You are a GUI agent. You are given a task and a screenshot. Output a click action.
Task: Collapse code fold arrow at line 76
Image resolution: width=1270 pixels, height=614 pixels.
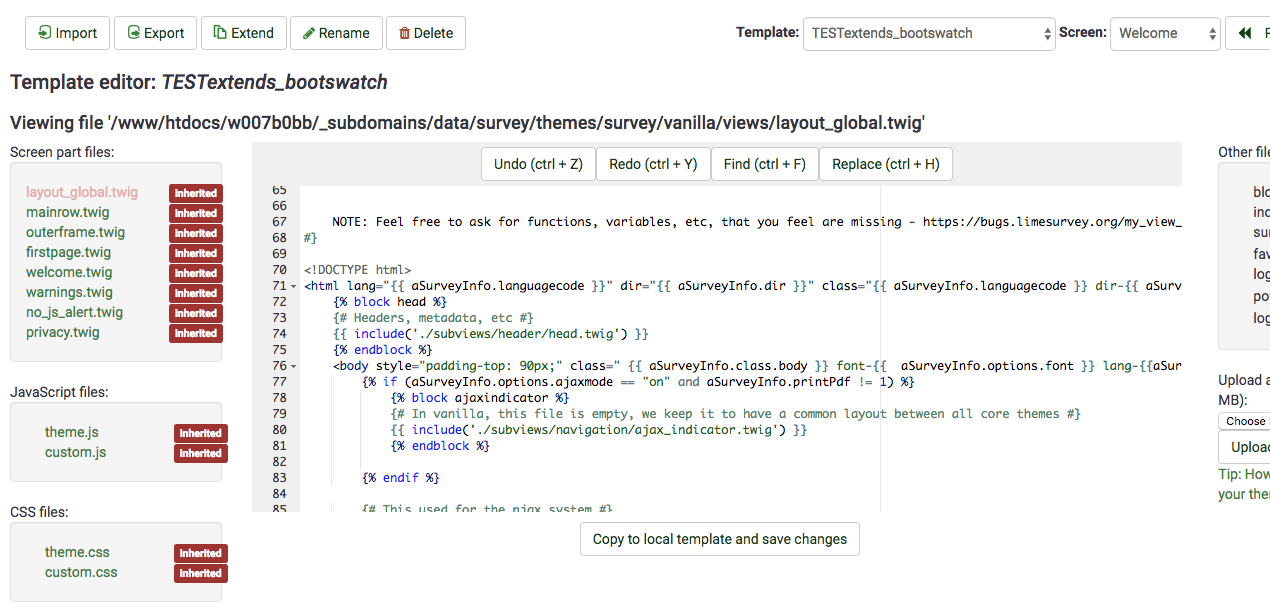[293, 366]
